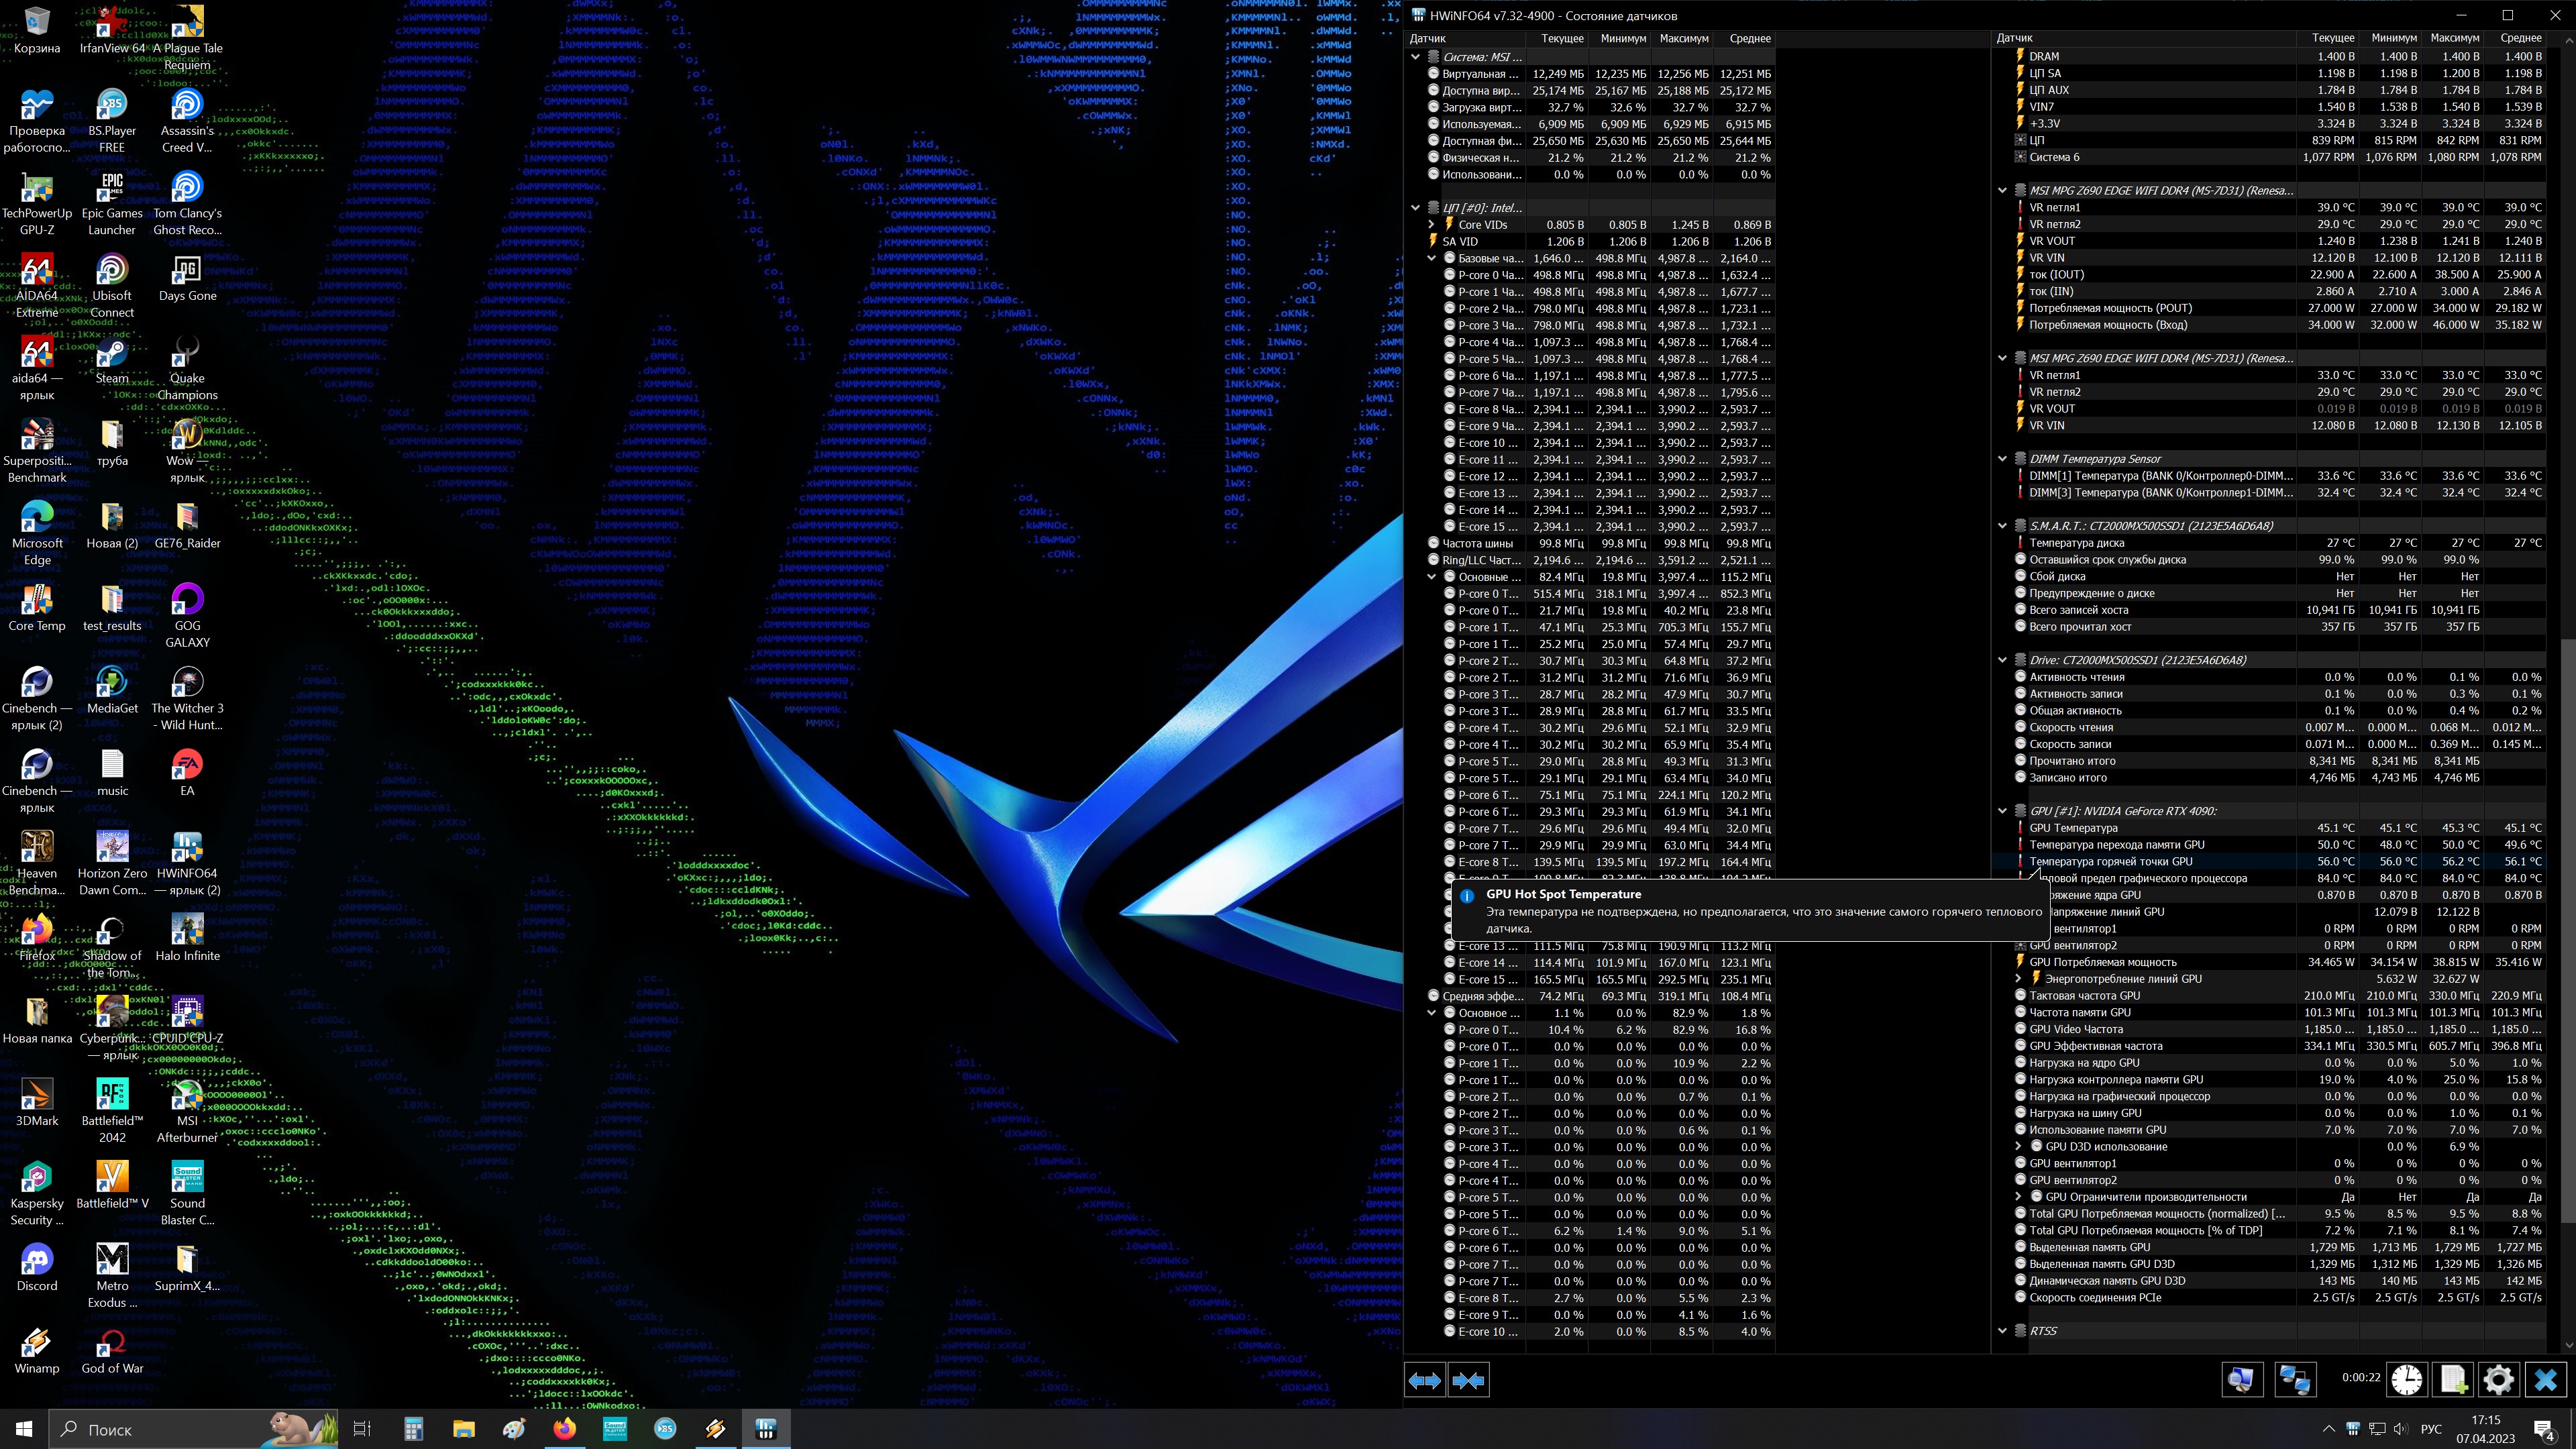This screenshot has width=2576, height=1449.
Task: Open HWiNFO summary magnifier monitor icon
Action: click(x=2241, y=1380)
